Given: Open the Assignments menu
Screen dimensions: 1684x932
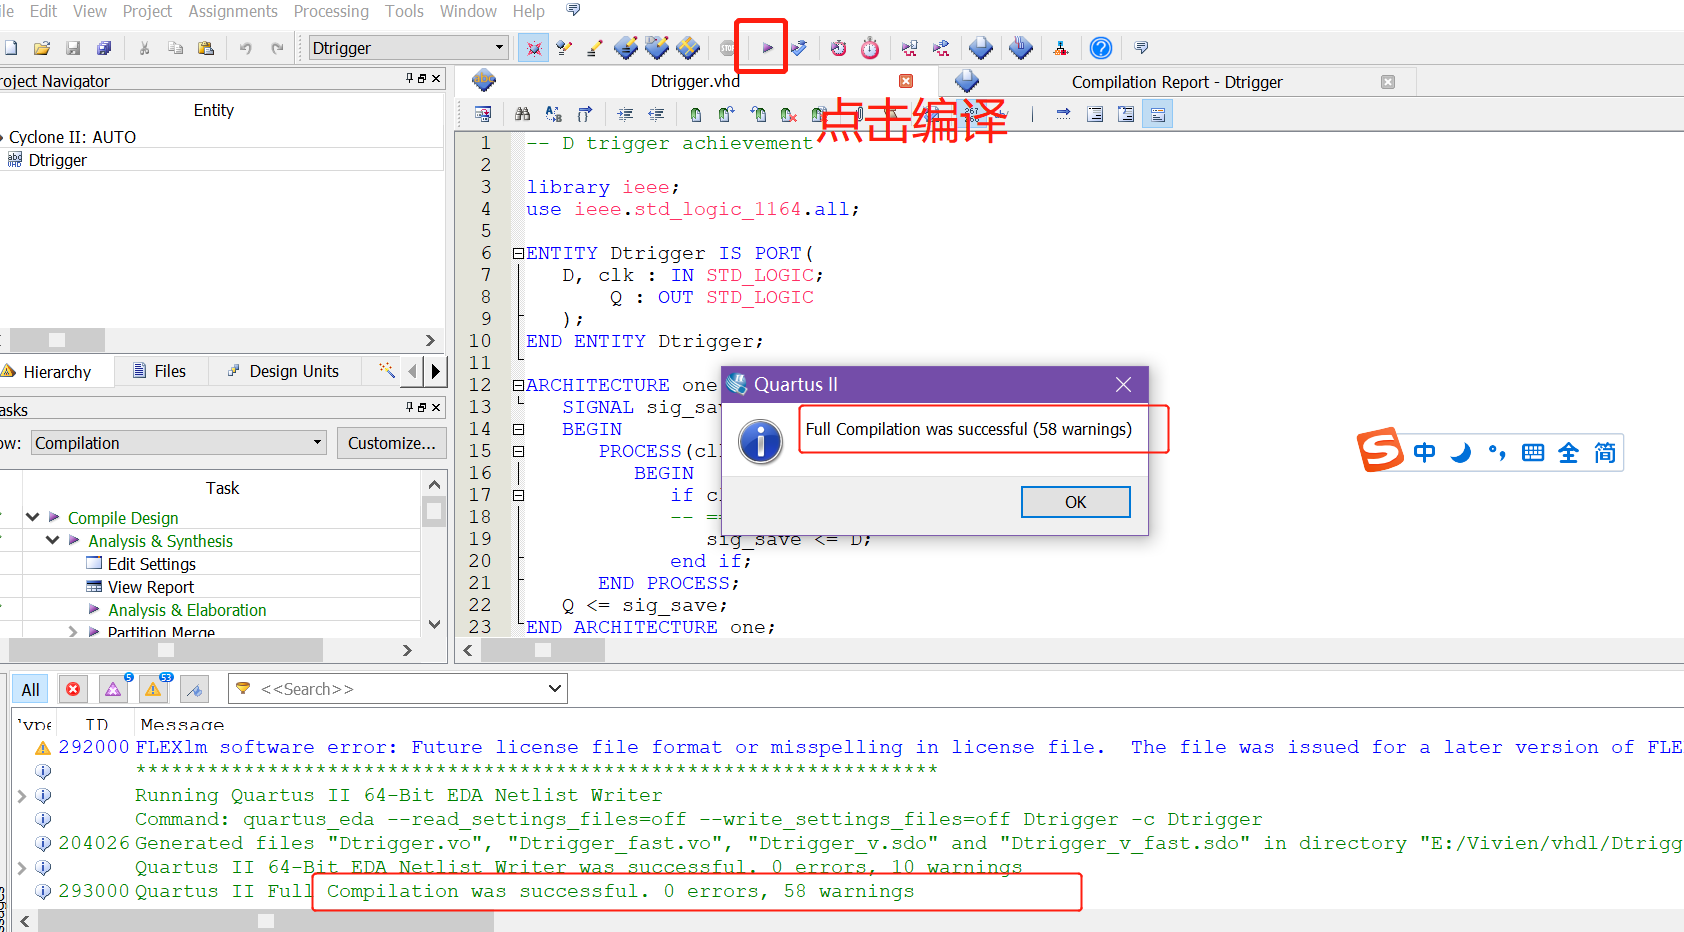Looking at the screenshot, I should [x=233, y=11].
